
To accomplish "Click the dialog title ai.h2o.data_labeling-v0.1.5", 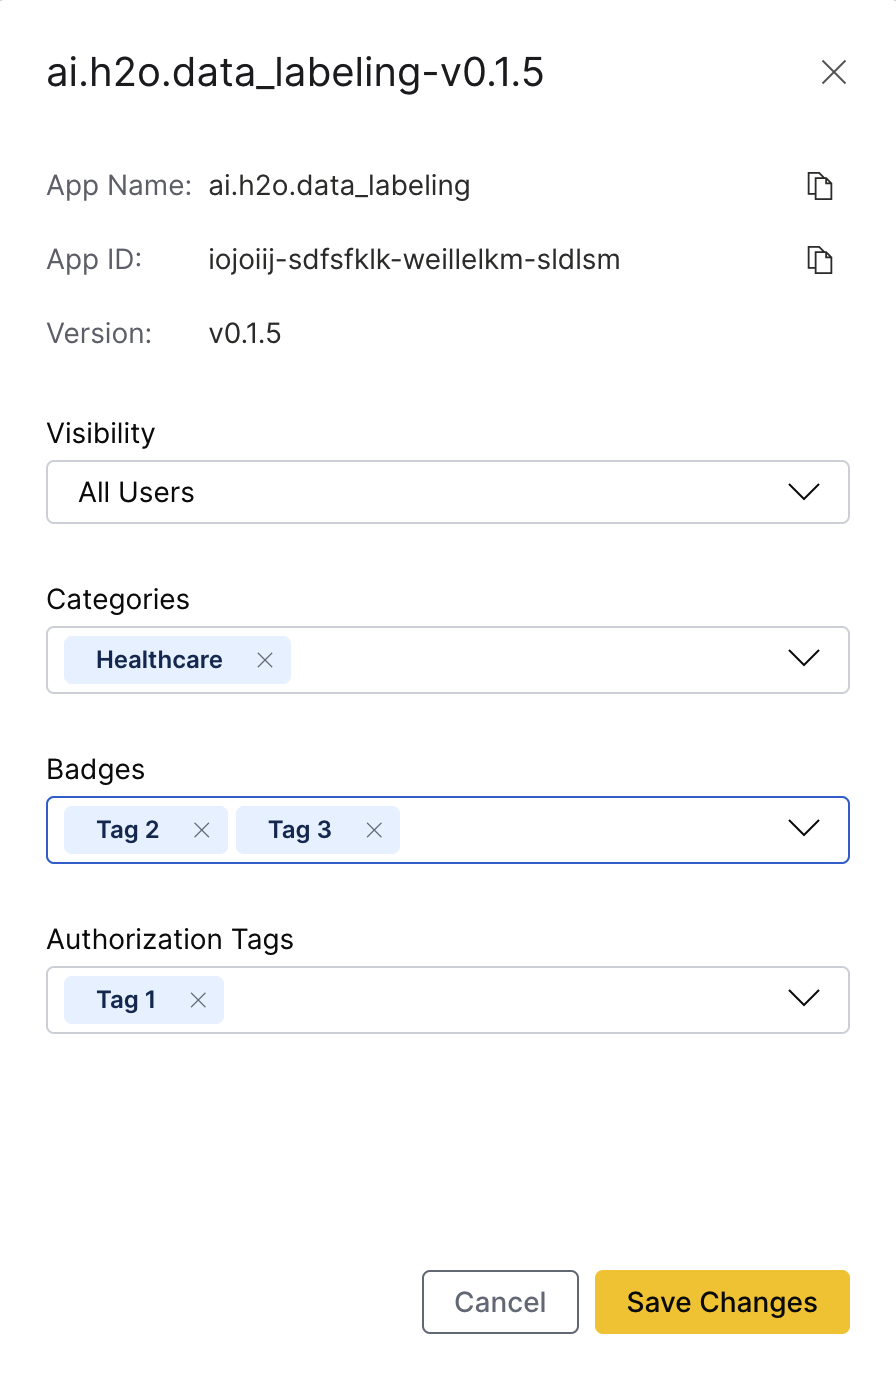I will 295,73.
